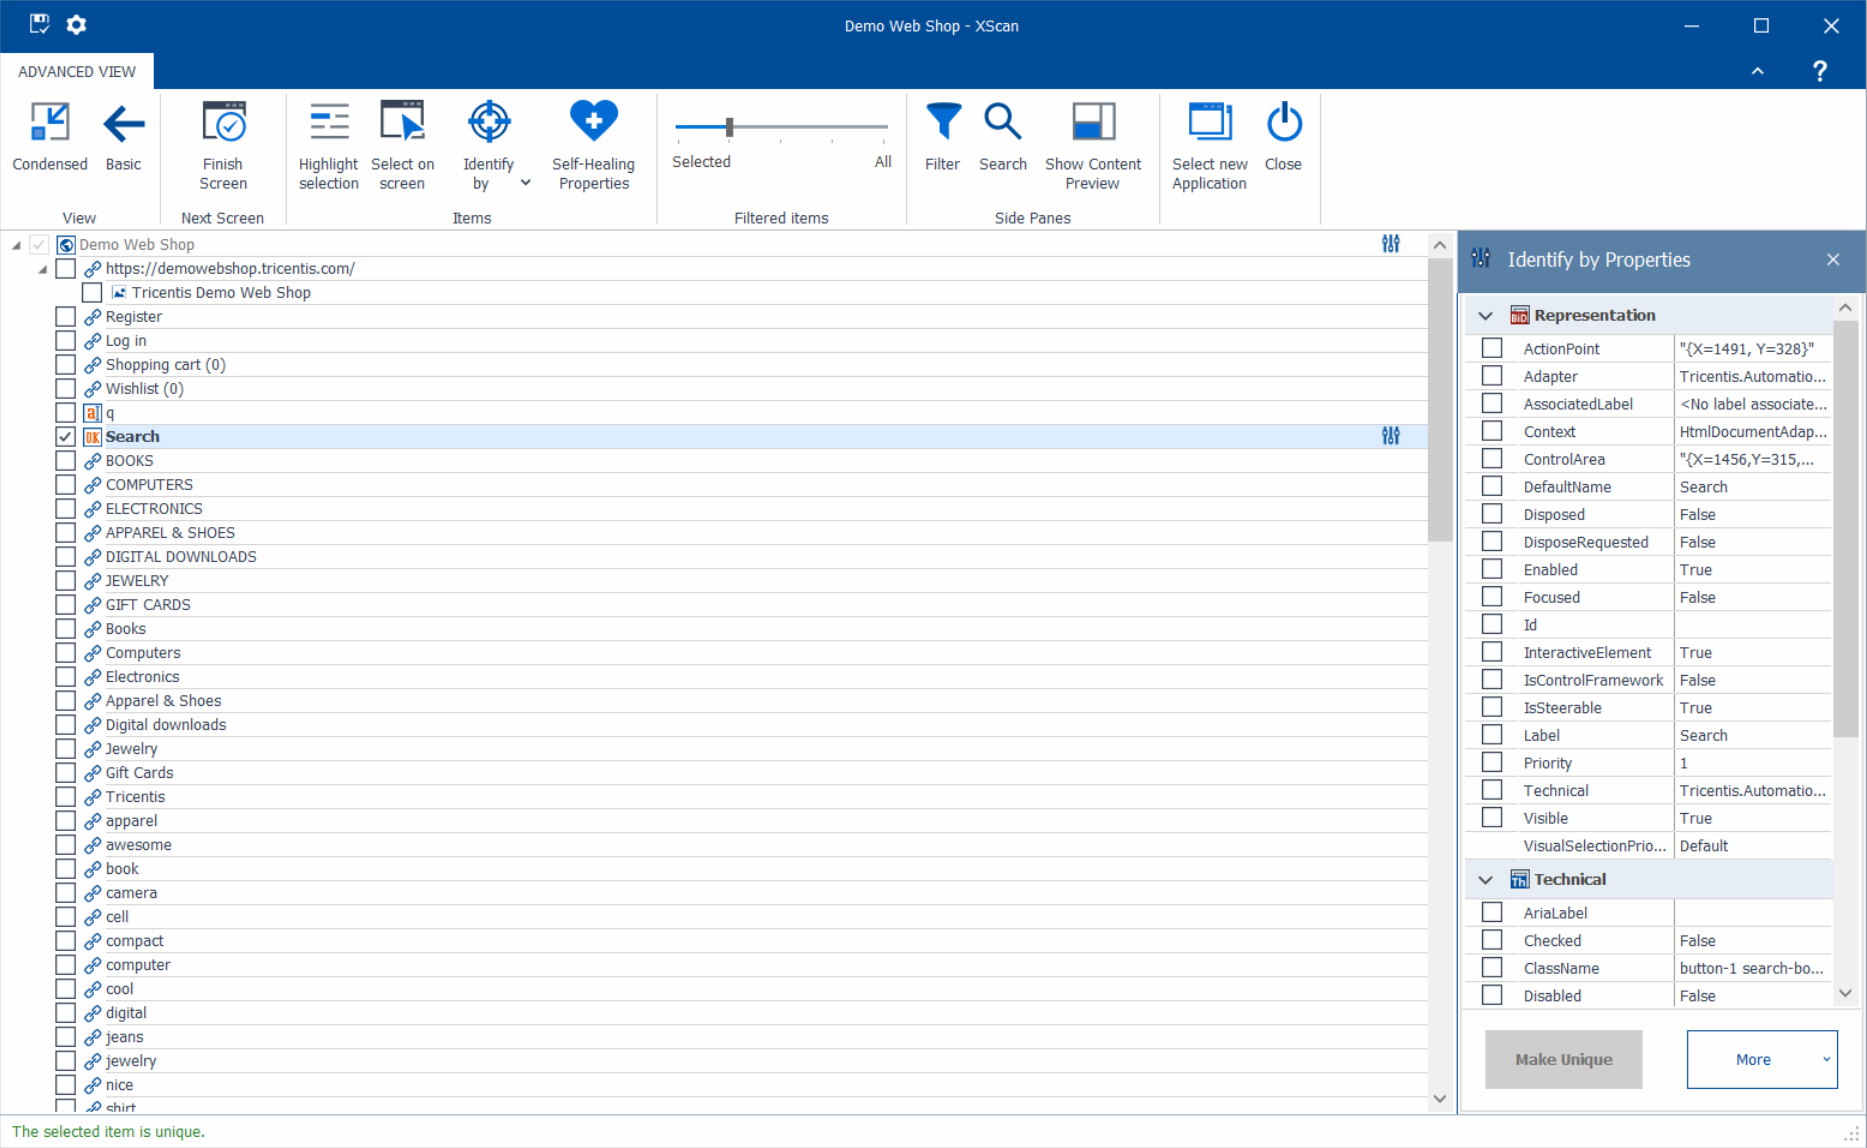Image resolution: width=1867 pixels, height=1148 pixels.
Task: Click the More button
Action: pyautogui.click(x=1753, y=1059)
